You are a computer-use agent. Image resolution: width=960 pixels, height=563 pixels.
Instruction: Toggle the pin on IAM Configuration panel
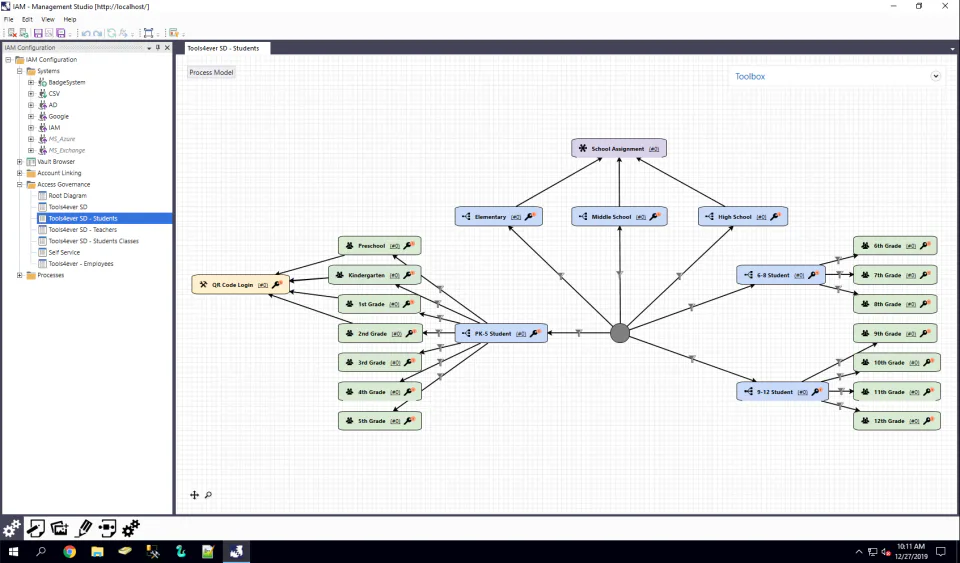pyautogui.click(x=158, y=47)
